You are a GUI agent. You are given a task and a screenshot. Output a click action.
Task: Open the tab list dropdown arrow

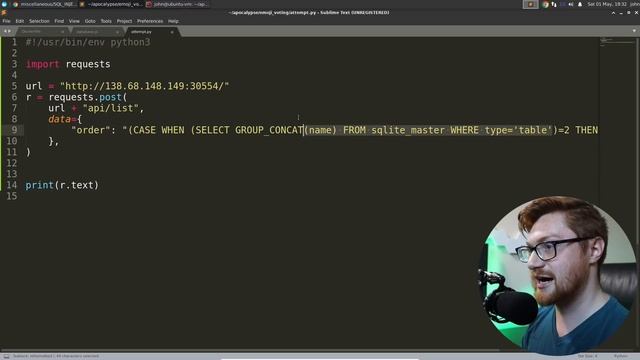634,31
